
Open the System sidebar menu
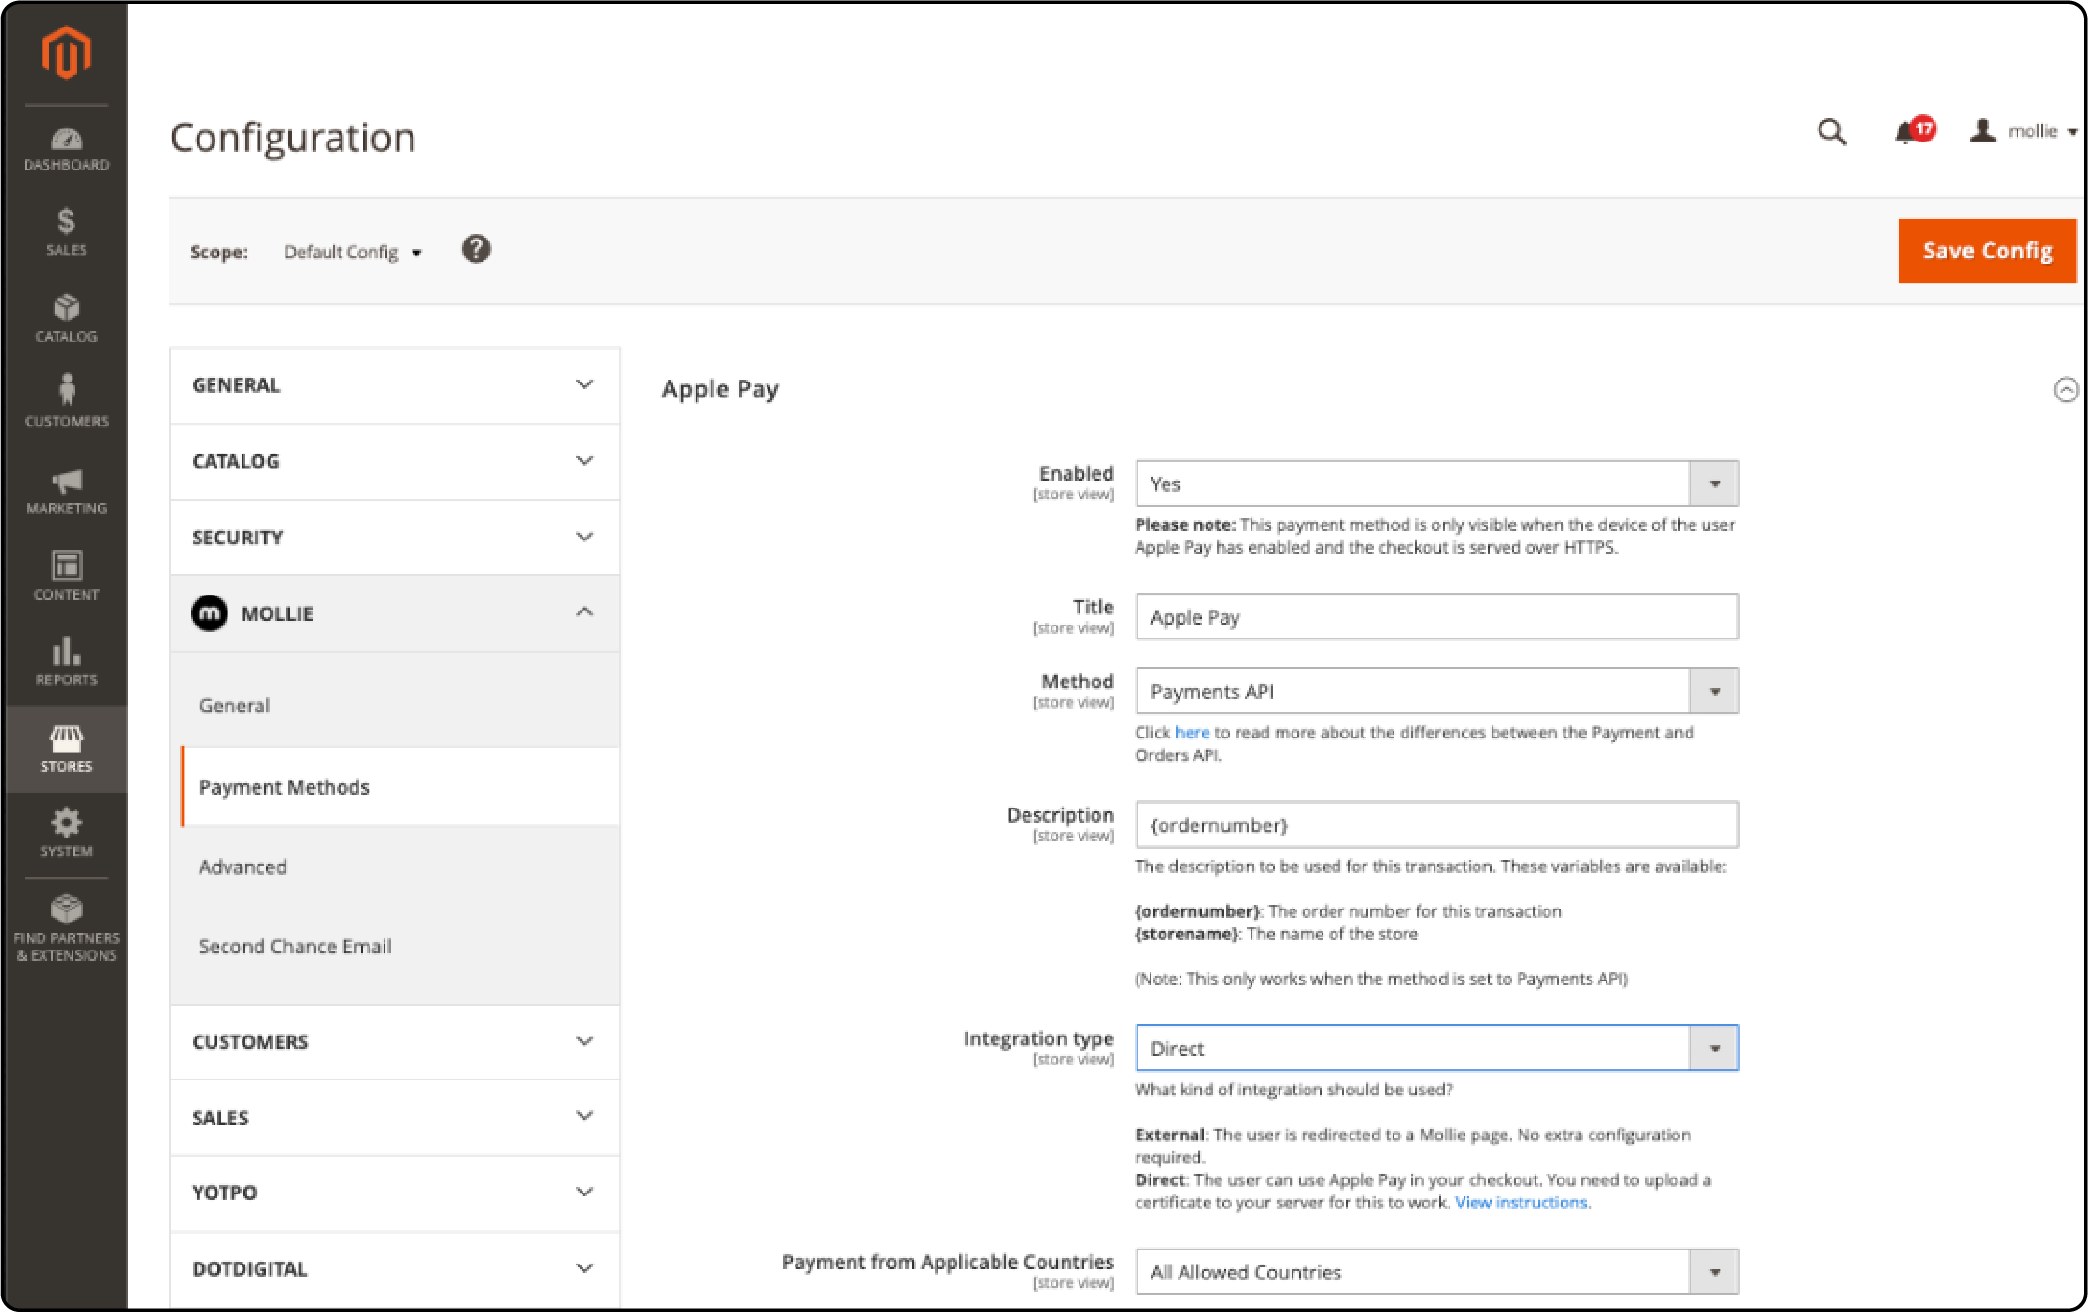tap(66, 833)
